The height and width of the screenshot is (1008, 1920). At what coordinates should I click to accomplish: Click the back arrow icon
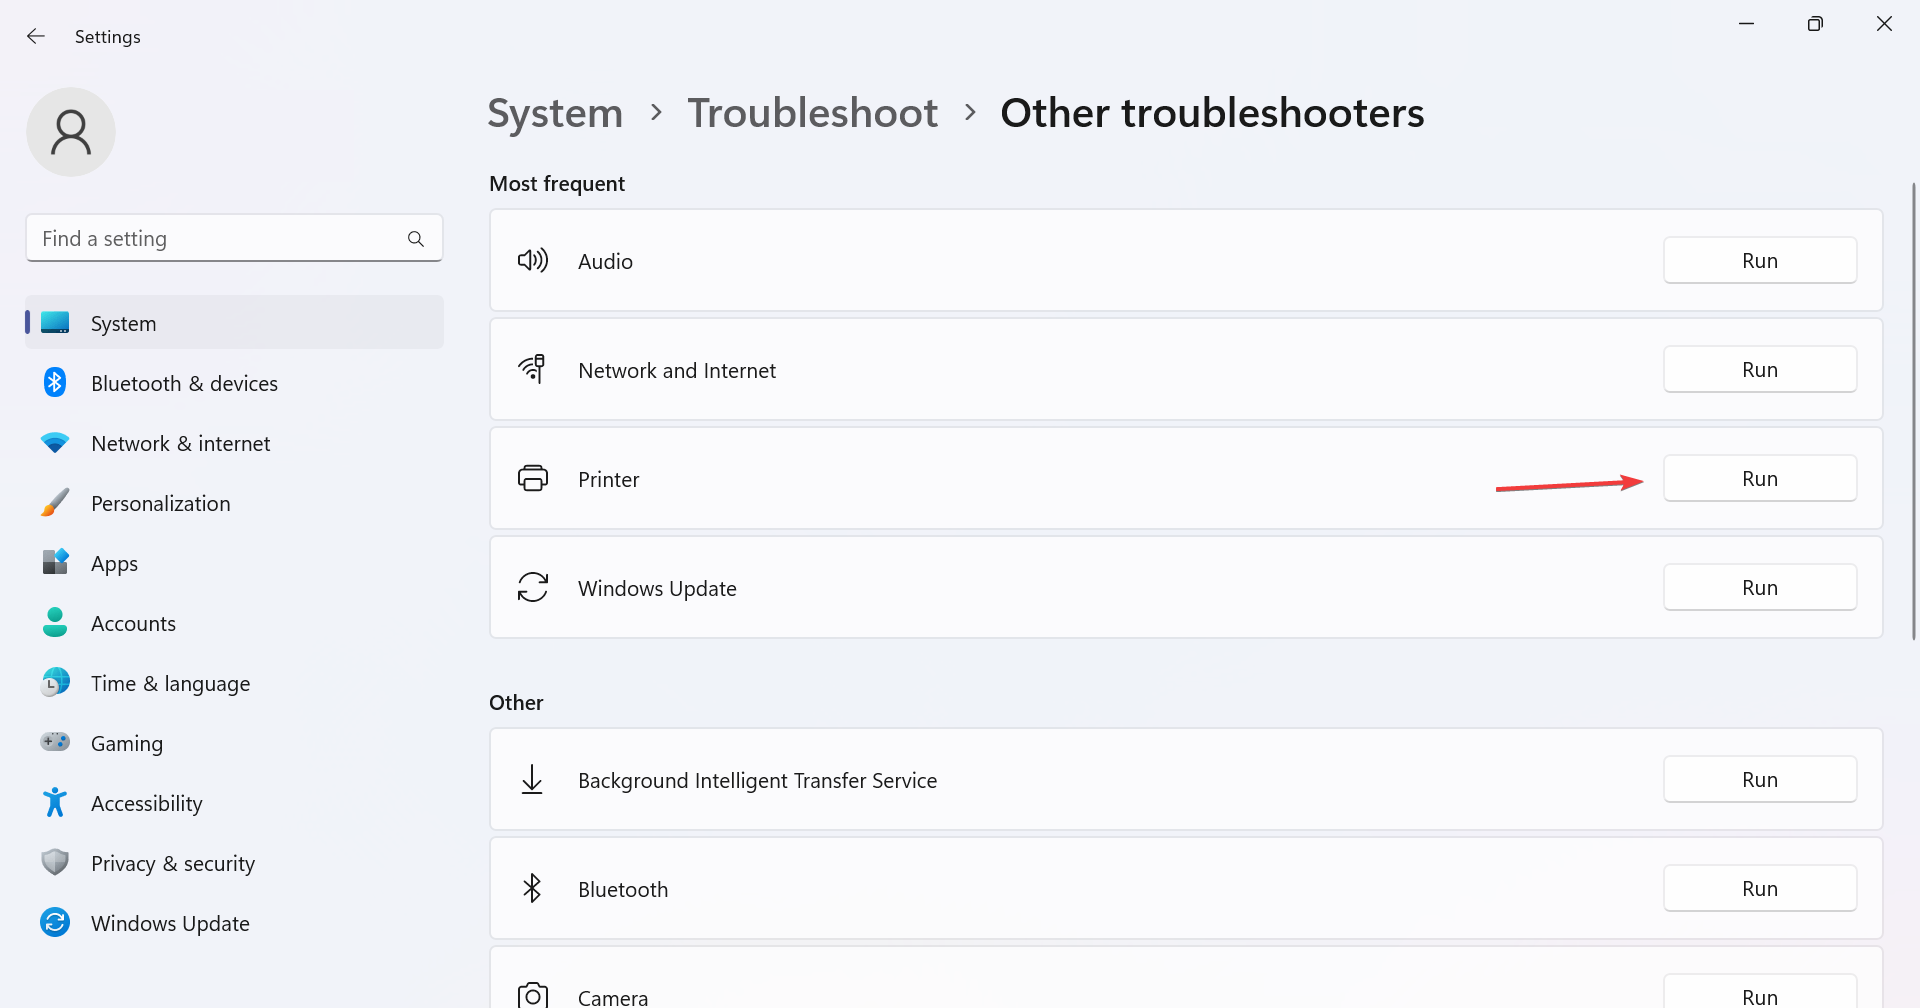click(36, 36)
